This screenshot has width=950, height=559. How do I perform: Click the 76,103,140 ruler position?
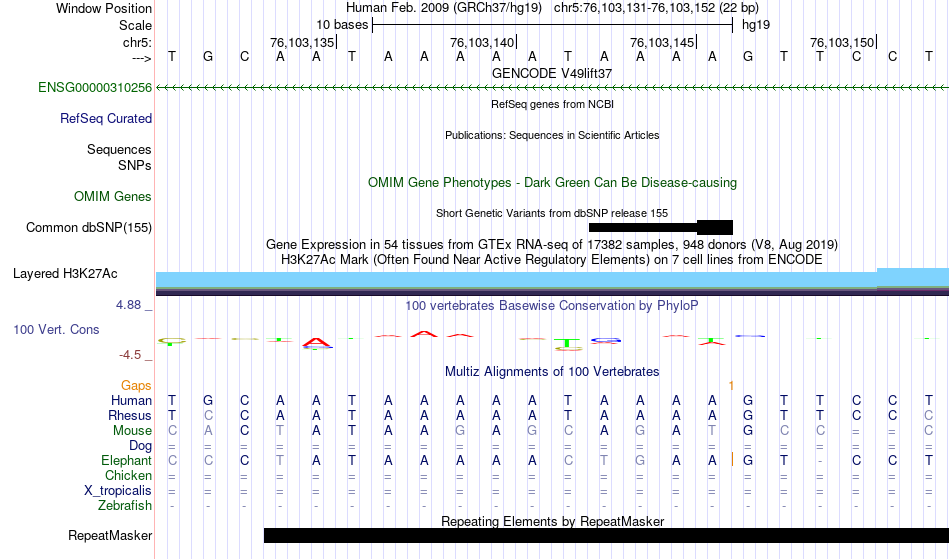point(482,42)
